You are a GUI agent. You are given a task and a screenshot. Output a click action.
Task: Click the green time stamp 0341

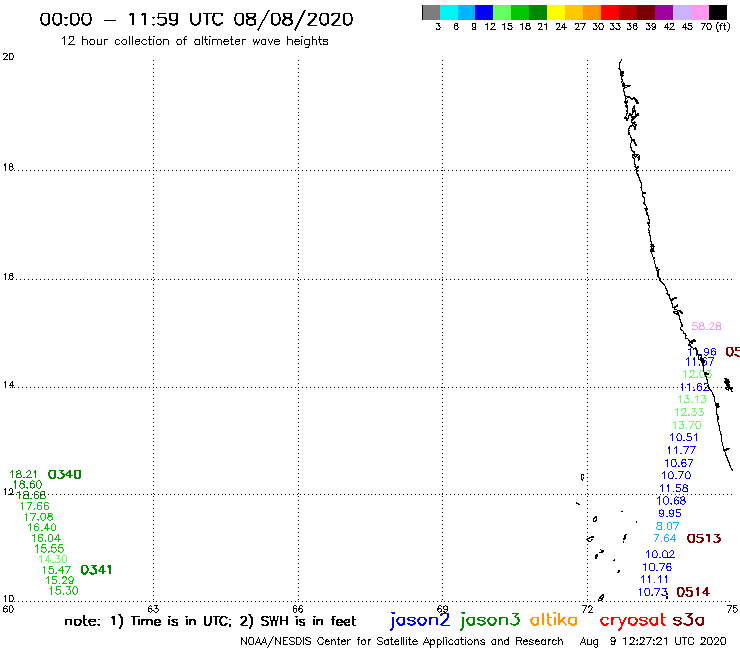tap(96, 570)
